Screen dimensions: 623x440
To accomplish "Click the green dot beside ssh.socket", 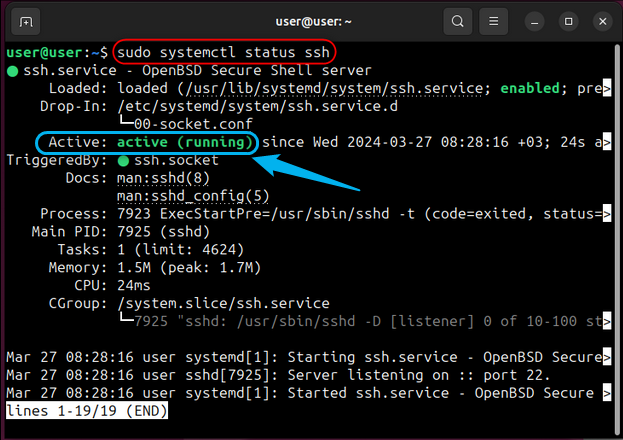I will (123, 160).
